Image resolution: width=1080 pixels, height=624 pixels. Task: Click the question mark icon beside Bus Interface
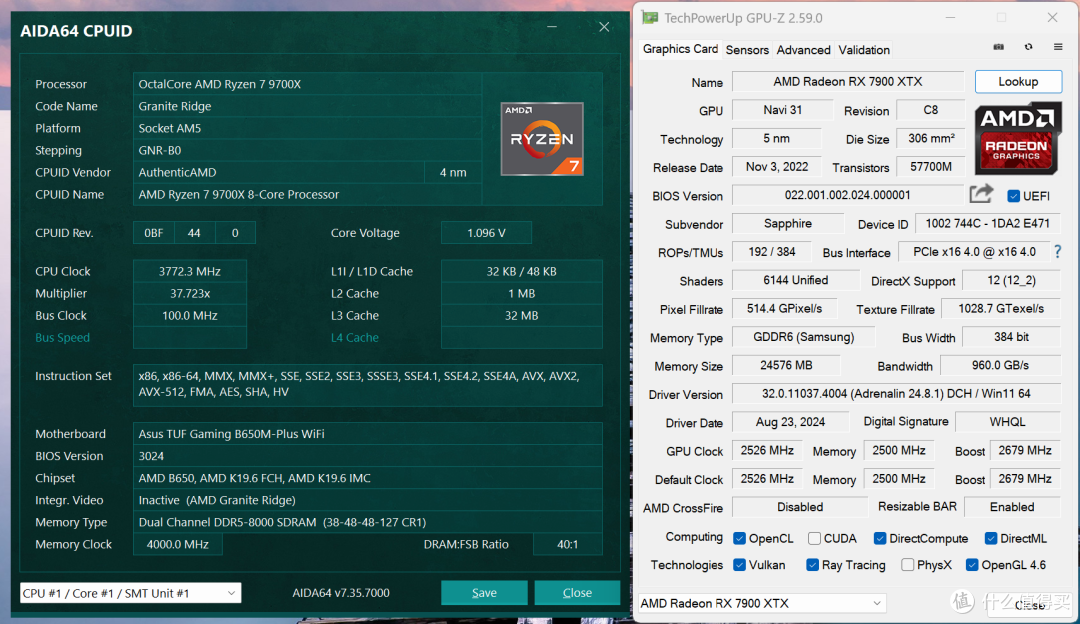coord(1057,252)
